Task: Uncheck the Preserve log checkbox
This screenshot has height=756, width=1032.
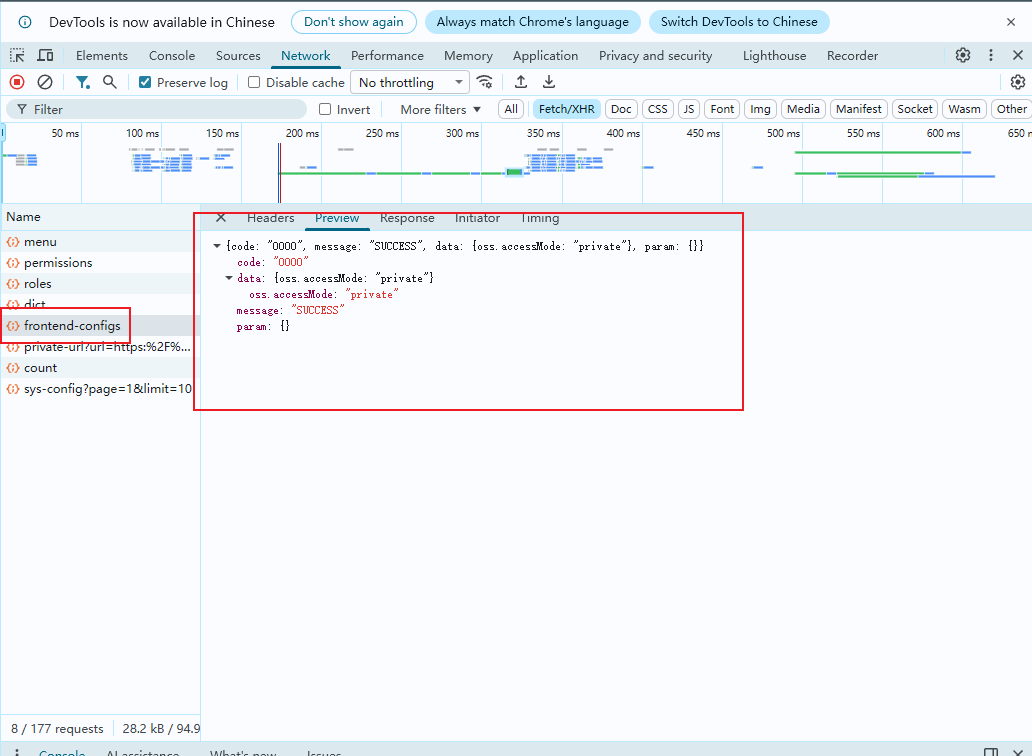Action: pyautogui.click(x=146, y=83)
